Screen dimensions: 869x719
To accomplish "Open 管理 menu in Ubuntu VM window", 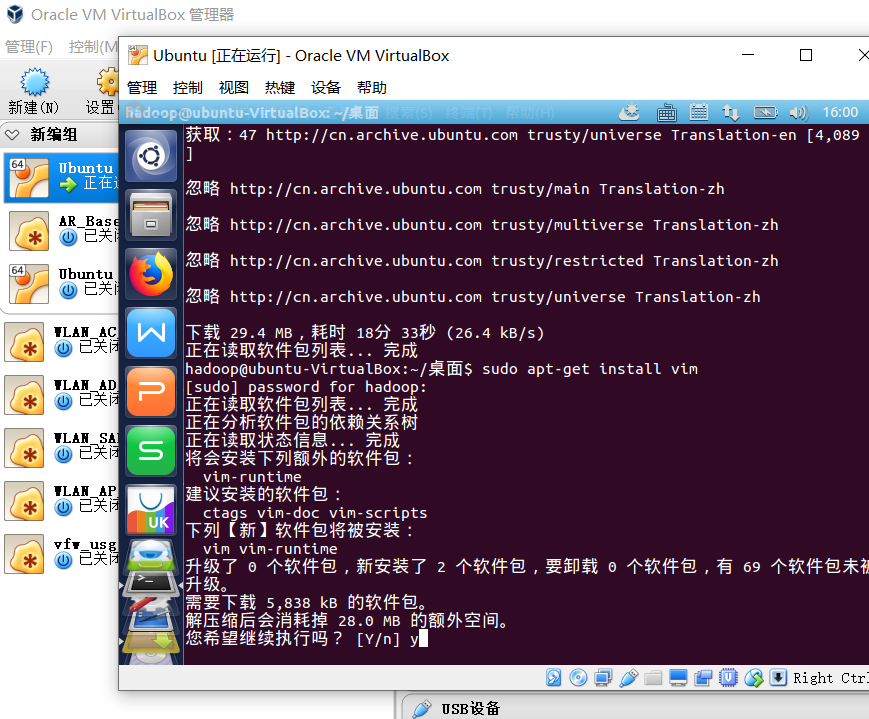I will [x=142, y=88].
